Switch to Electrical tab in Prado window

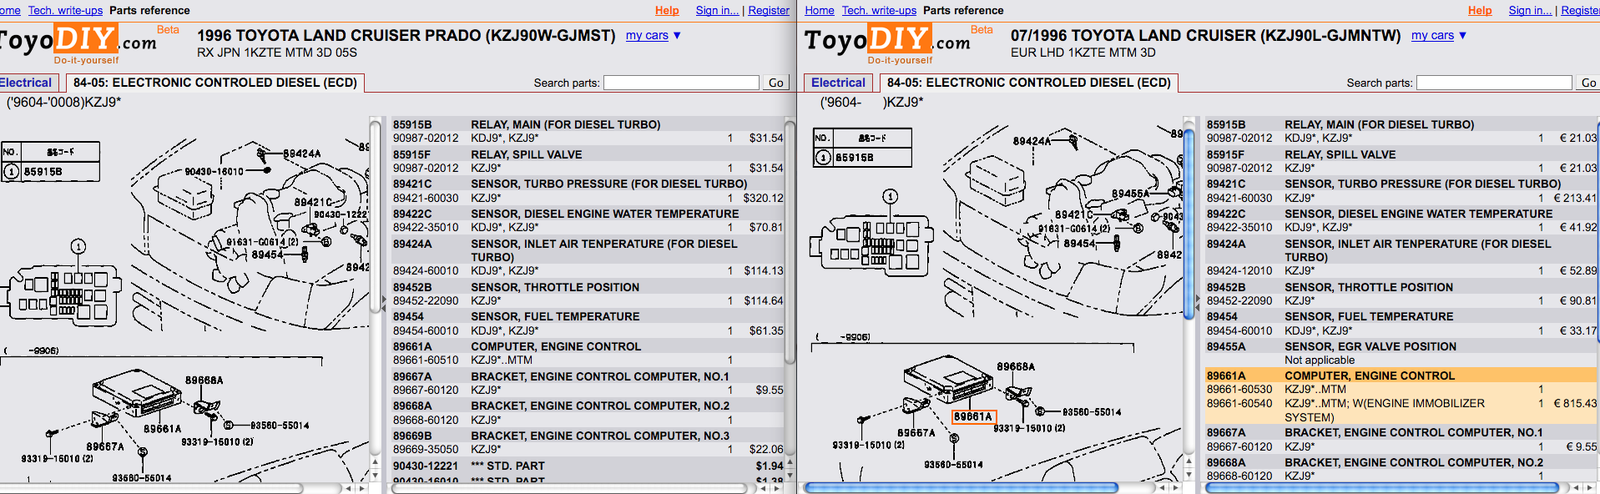coord(27,83)
